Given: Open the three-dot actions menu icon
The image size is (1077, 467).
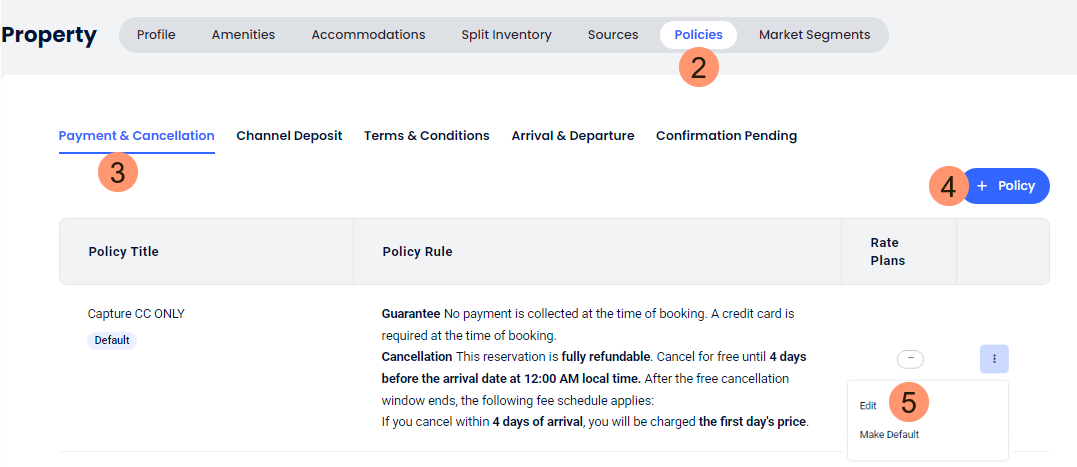Looking at the screenshot, I should pyautogui.click(x=994, y=358).
